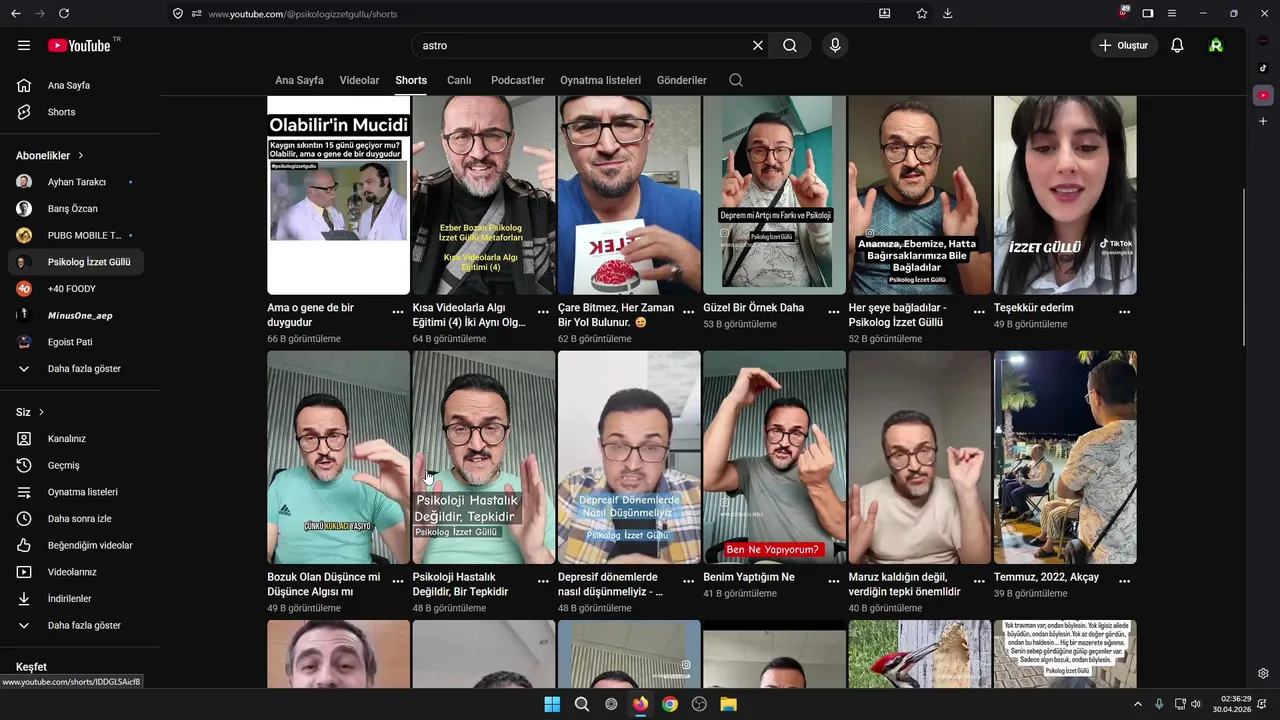Open İndirilenler in the sidebar
Screen dimensions: 1280x720
tap(76, 599)
